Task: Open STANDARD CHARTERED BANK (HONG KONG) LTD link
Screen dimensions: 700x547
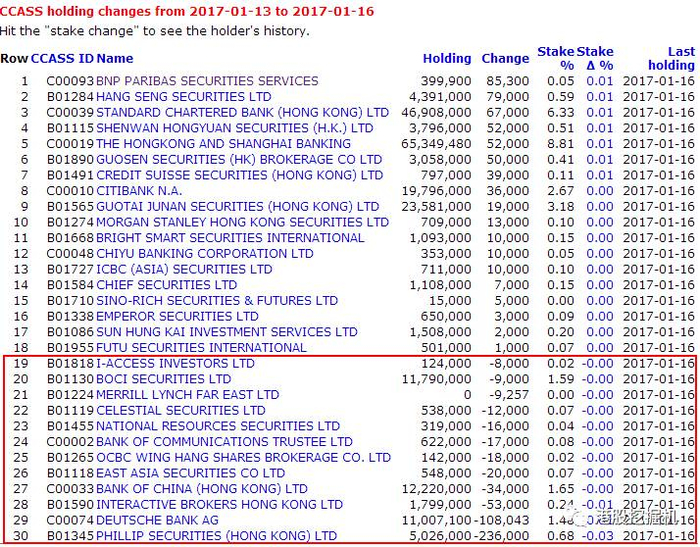Action: (242, 112)
